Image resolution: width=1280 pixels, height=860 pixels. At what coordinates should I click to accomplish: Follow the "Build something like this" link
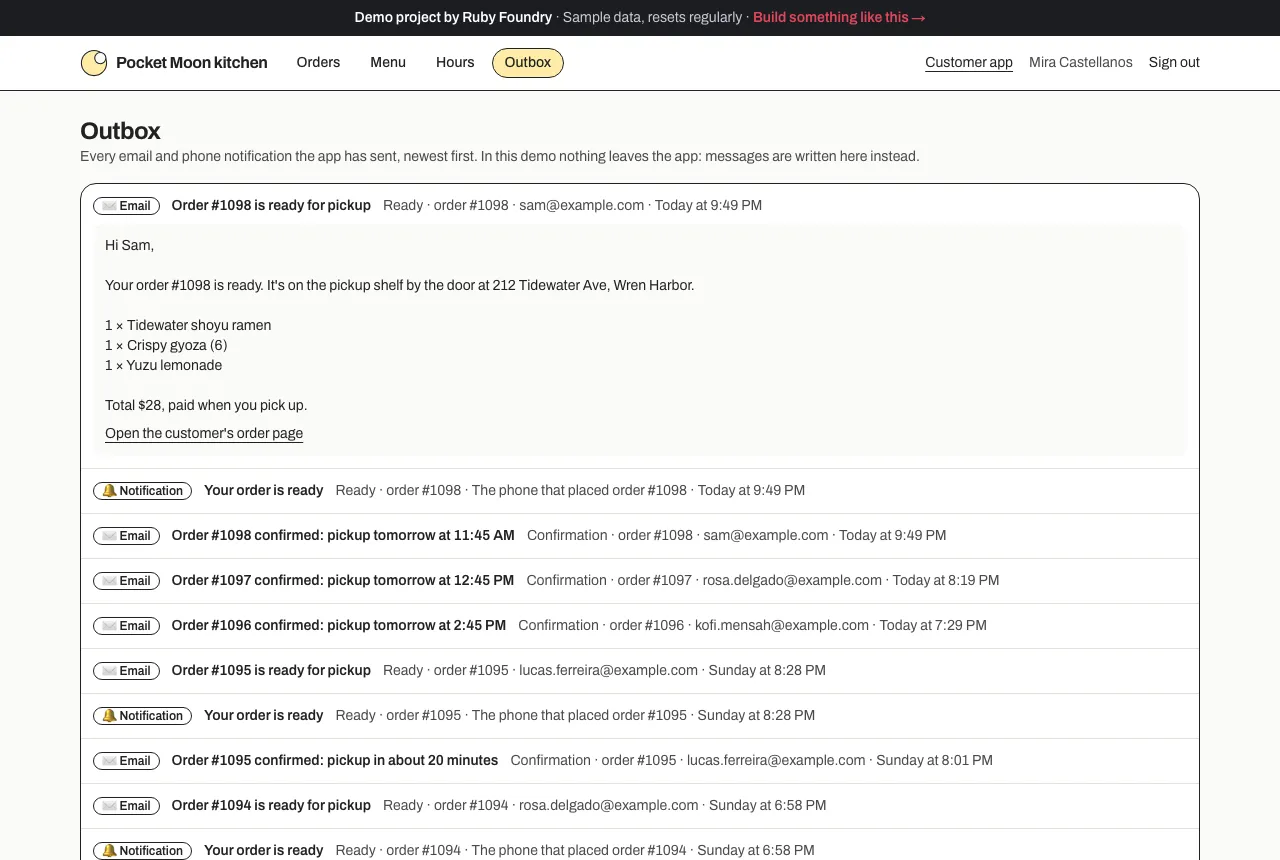click(839, 17)
